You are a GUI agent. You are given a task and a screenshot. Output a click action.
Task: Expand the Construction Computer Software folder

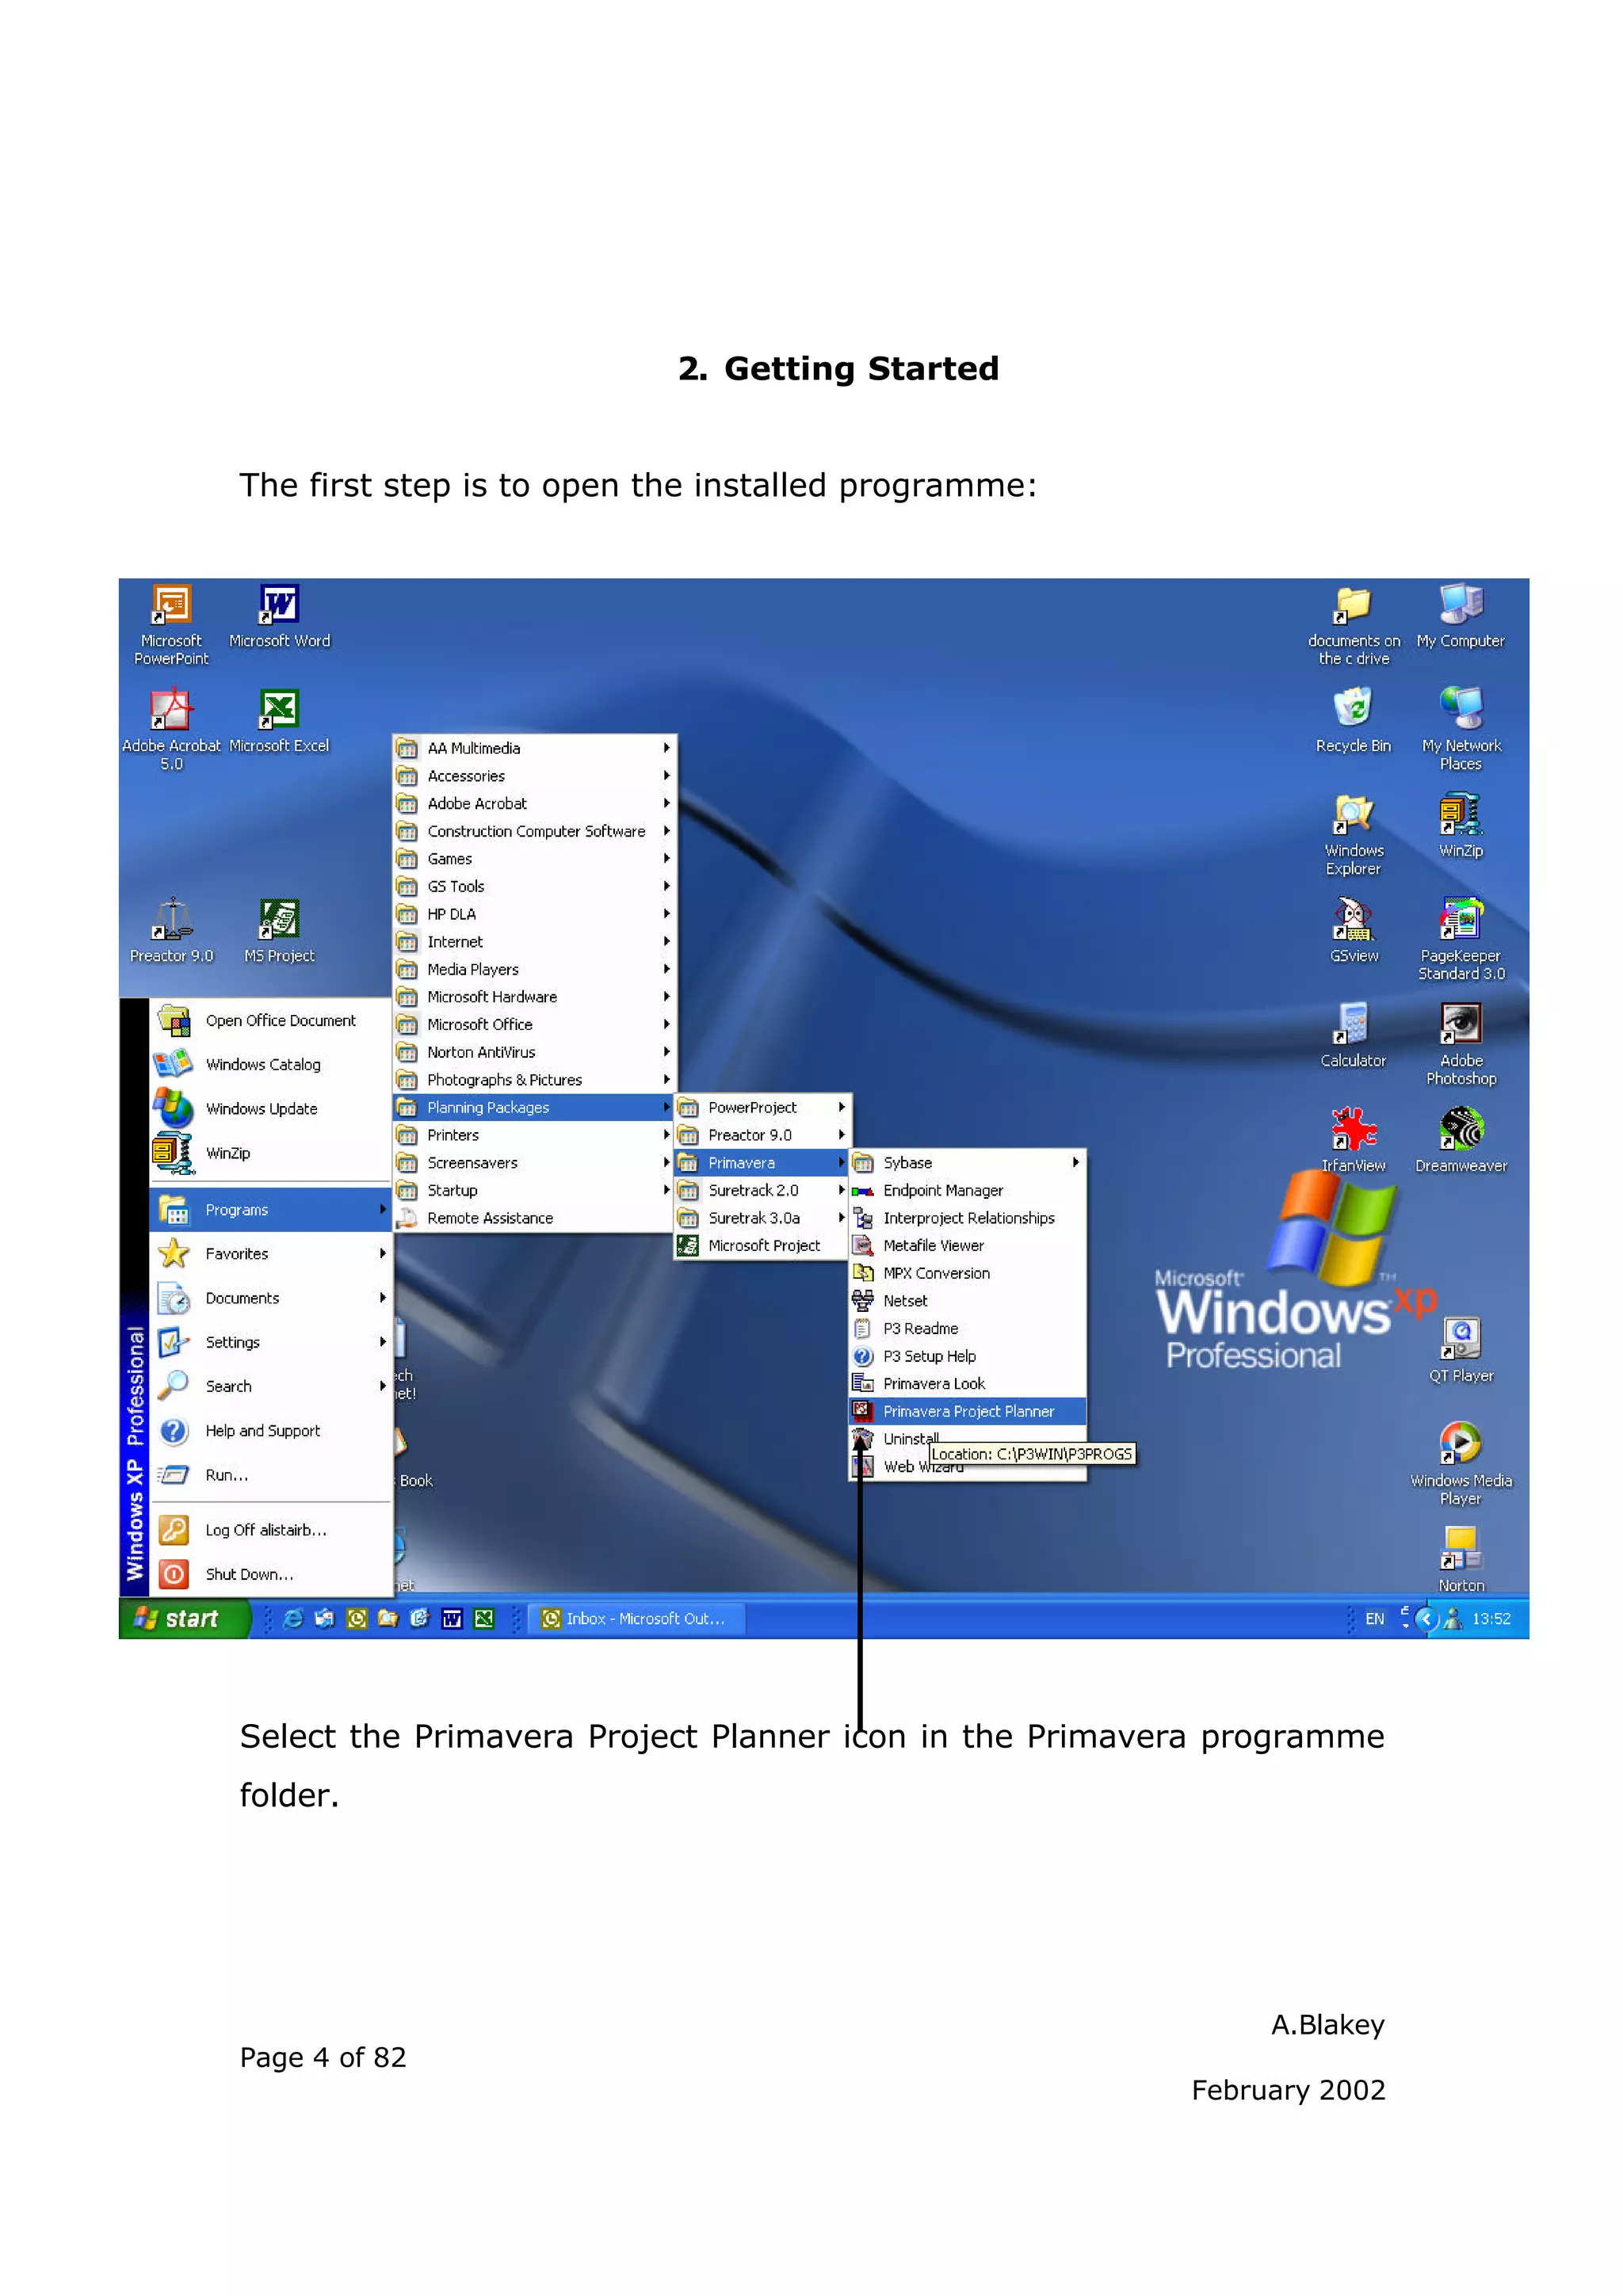(x=535, y=831)
